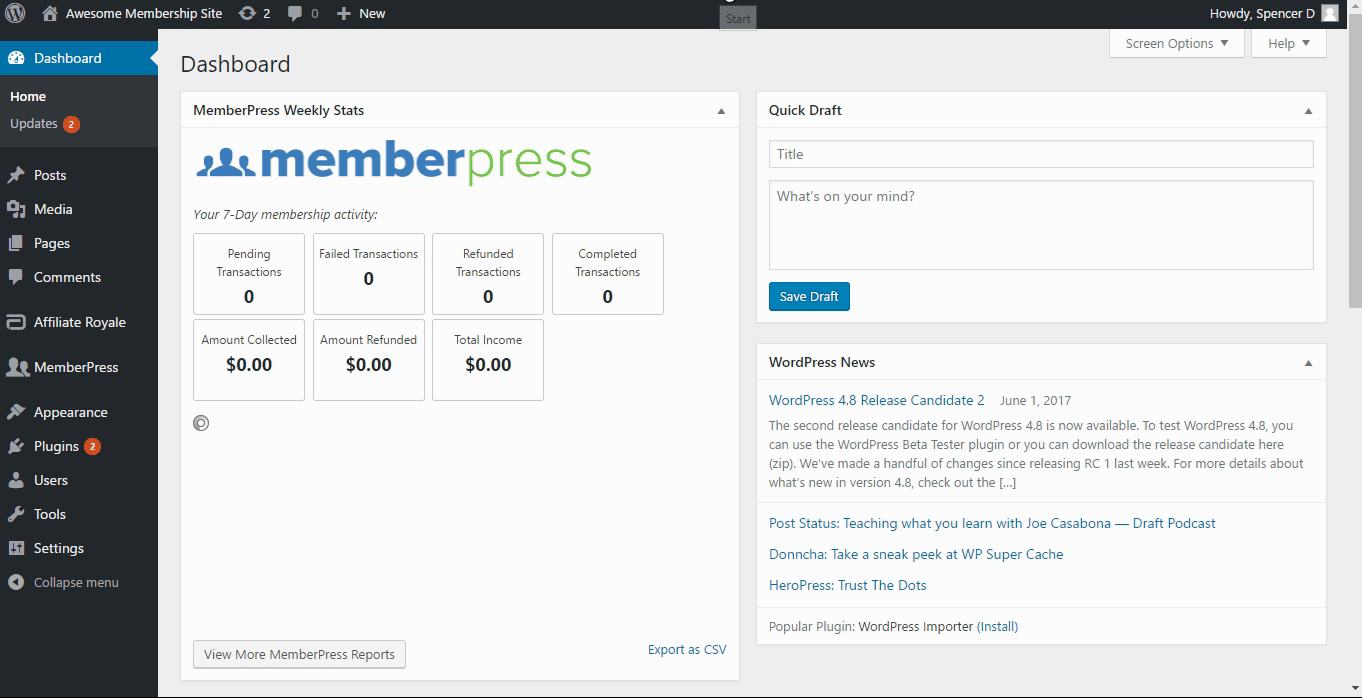Click the plus icon beside New
The width and height of the screenshot is (1362, 698).
[343, 14]
